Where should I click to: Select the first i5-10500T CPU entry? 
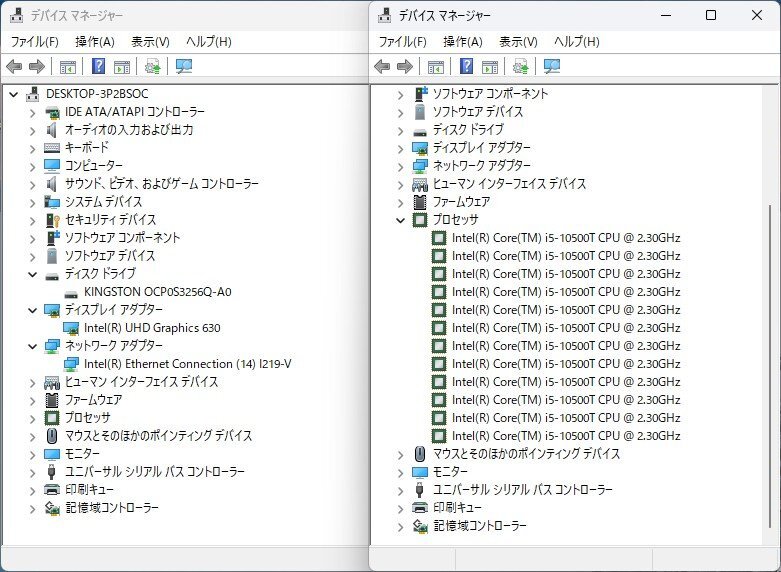[565, 238]
